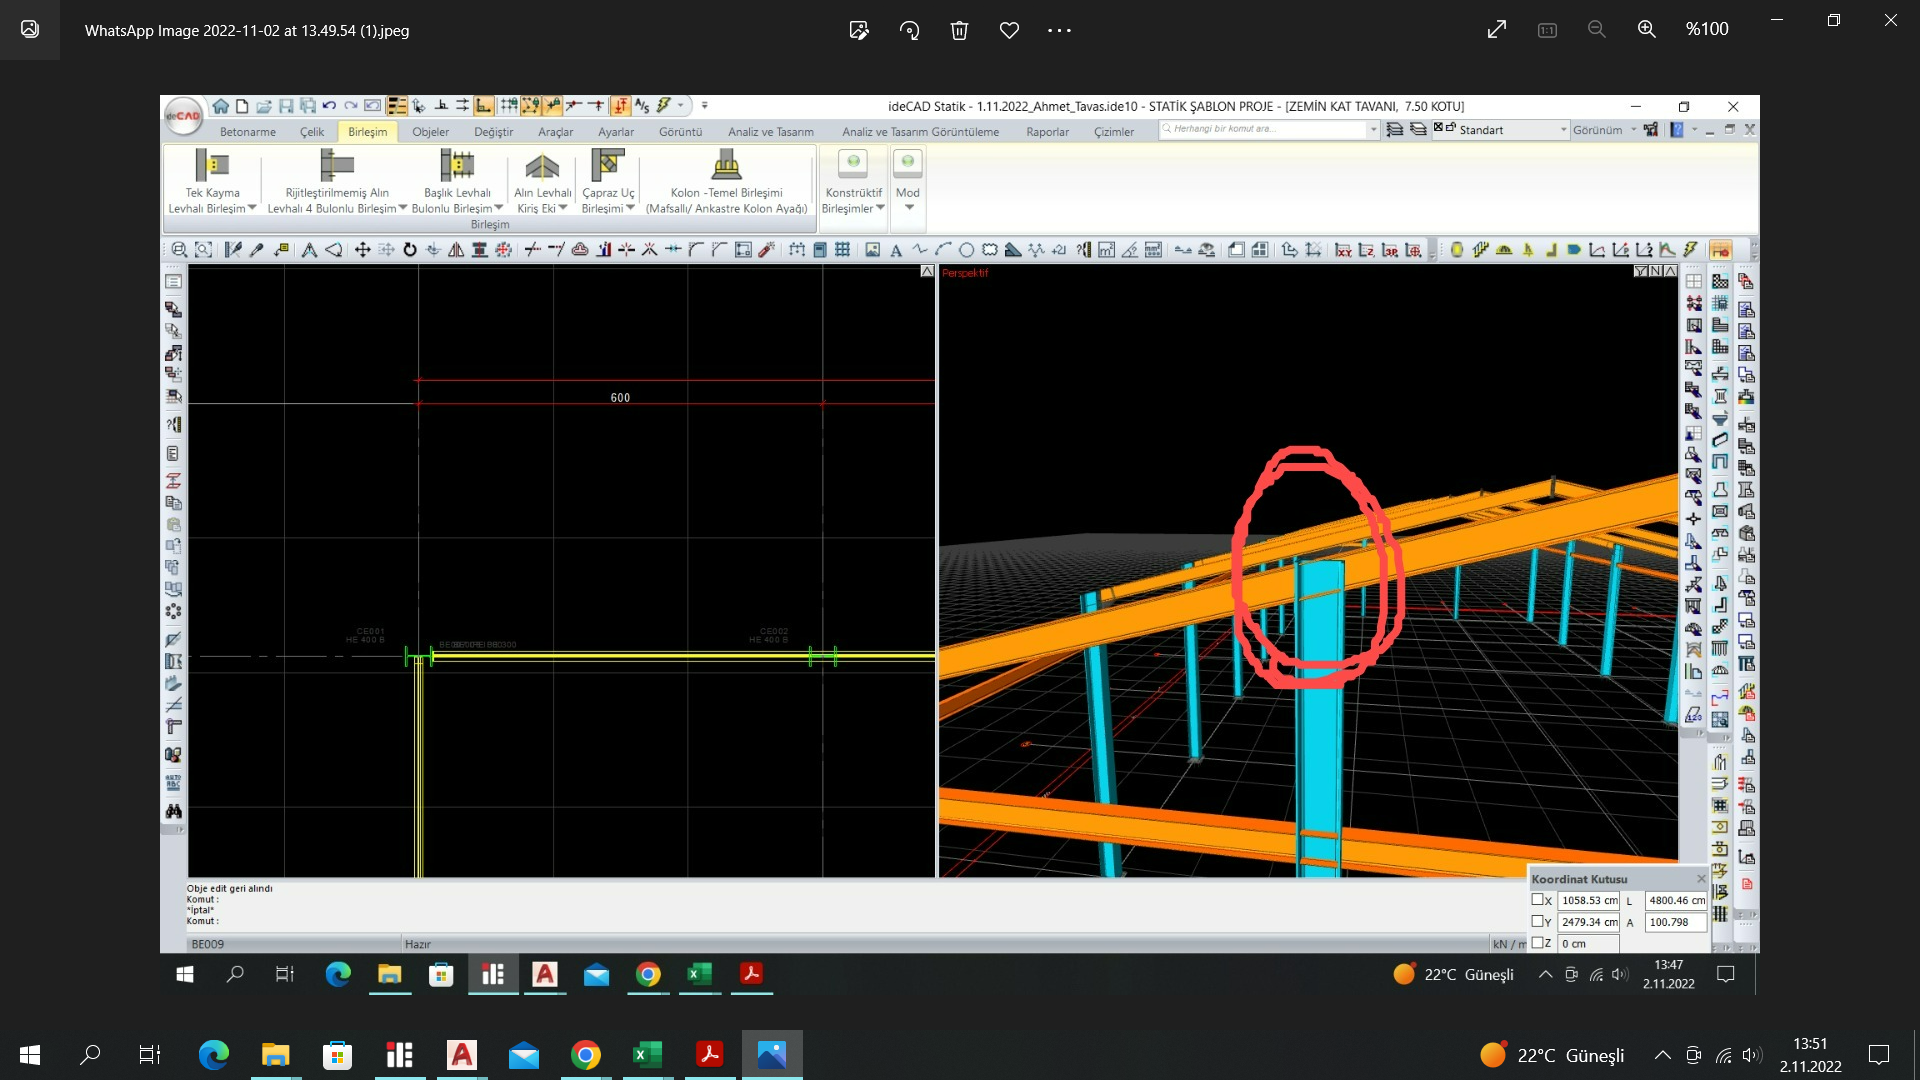Viewport: 1920px width, 1080px height.
Task: Open the Analiz ve Tasarım tab
Action: pos(771,132)
